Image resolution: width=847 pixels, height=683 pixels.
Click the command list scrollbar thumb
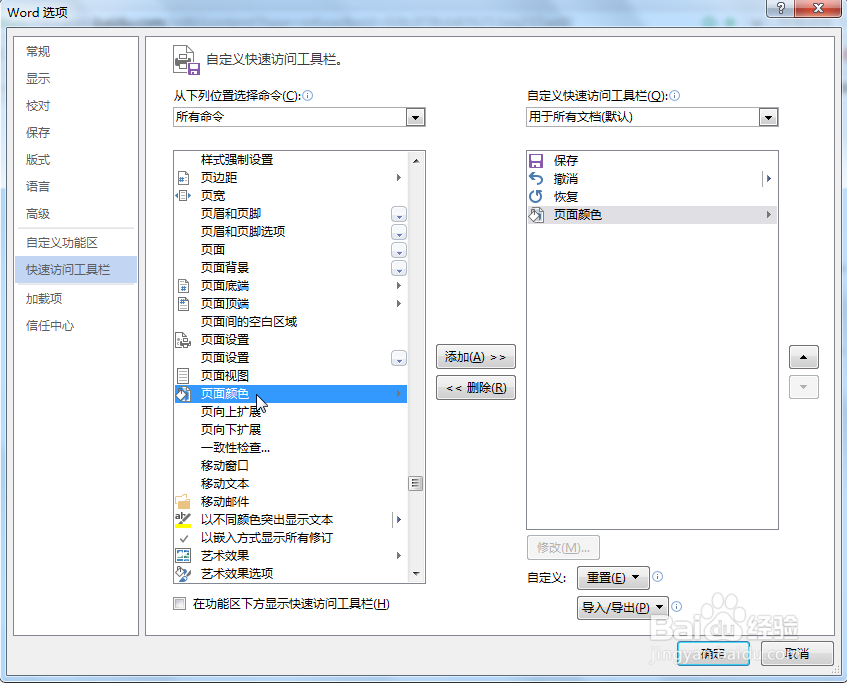pyautogui.click(x=415, y=483)
